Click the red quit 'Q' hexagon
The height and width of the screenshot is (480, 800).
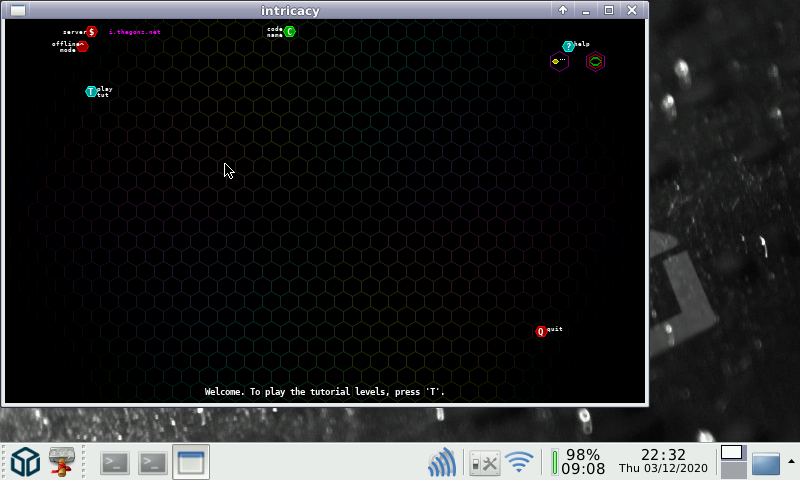pos(541,331)
